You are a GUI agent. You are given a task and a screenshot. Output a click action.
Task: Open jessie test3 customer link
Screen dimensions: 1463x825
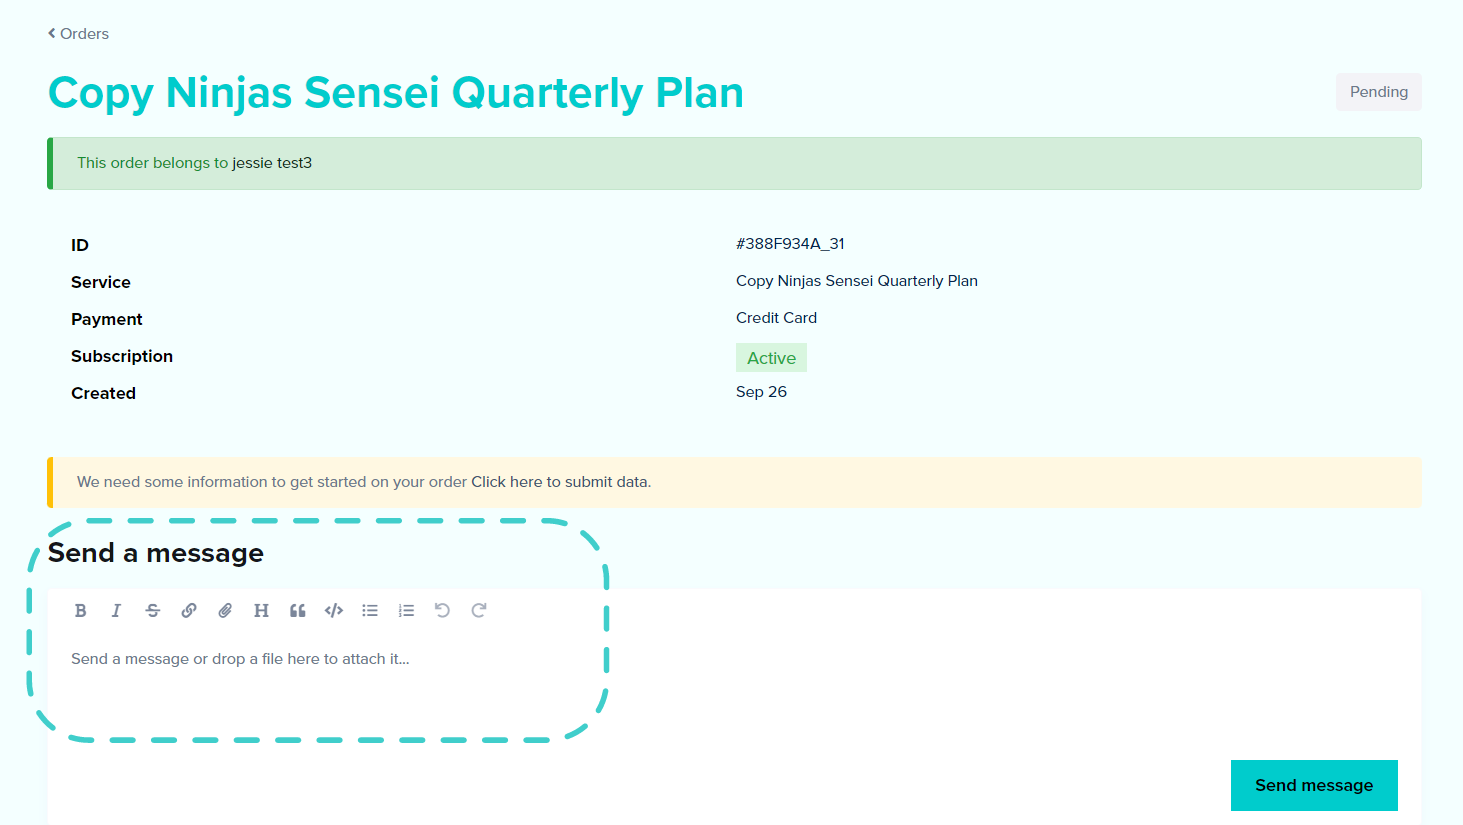272,163
